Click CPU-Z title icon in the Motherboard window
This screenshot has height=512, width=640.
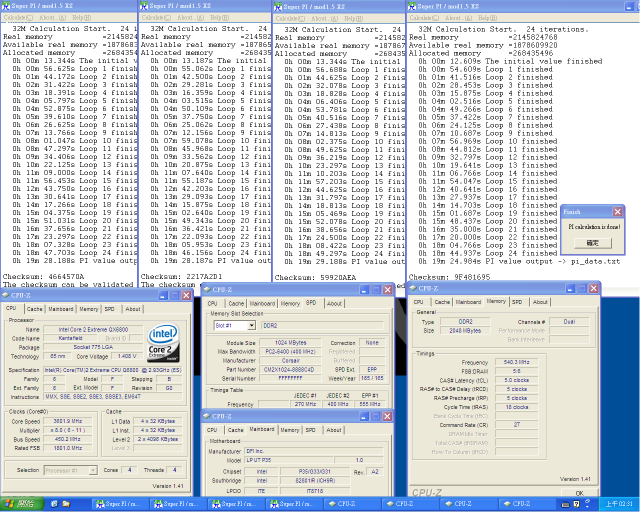[207, 416]
